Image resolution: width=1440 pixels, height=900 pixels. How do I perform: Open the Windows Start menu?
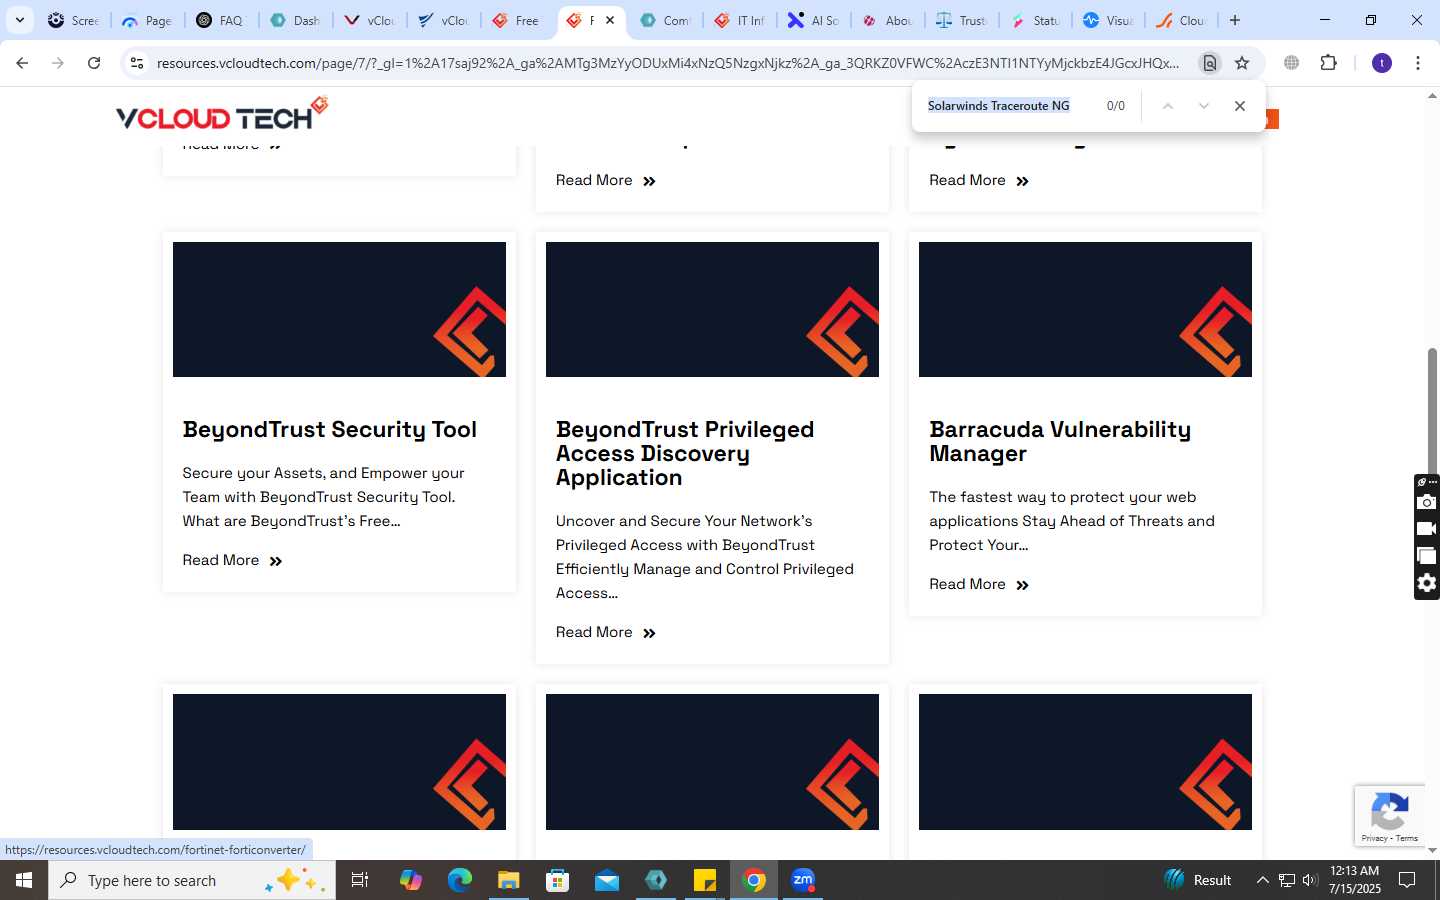(x=24, y=880)
